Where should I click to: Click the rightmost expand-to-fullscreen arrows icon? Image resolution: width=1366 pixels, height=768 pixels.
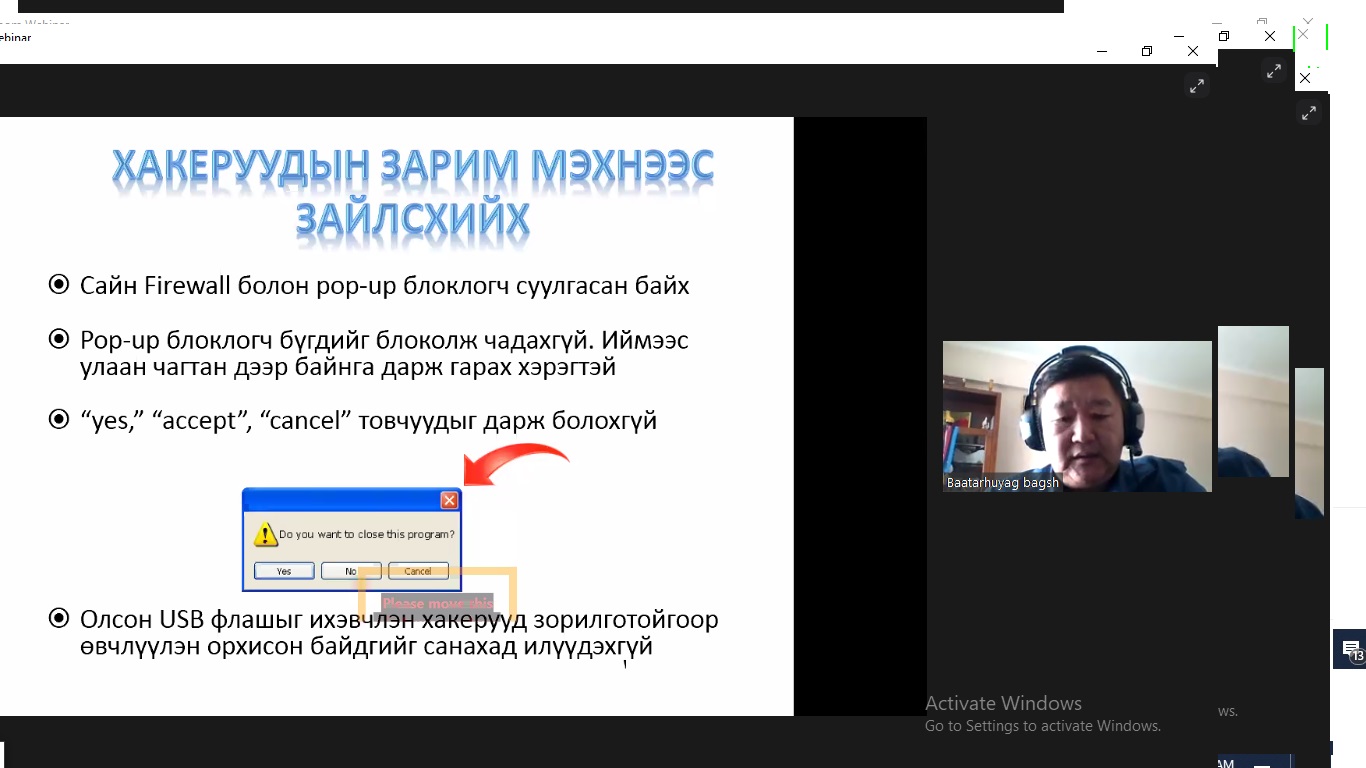[1309, 113]
